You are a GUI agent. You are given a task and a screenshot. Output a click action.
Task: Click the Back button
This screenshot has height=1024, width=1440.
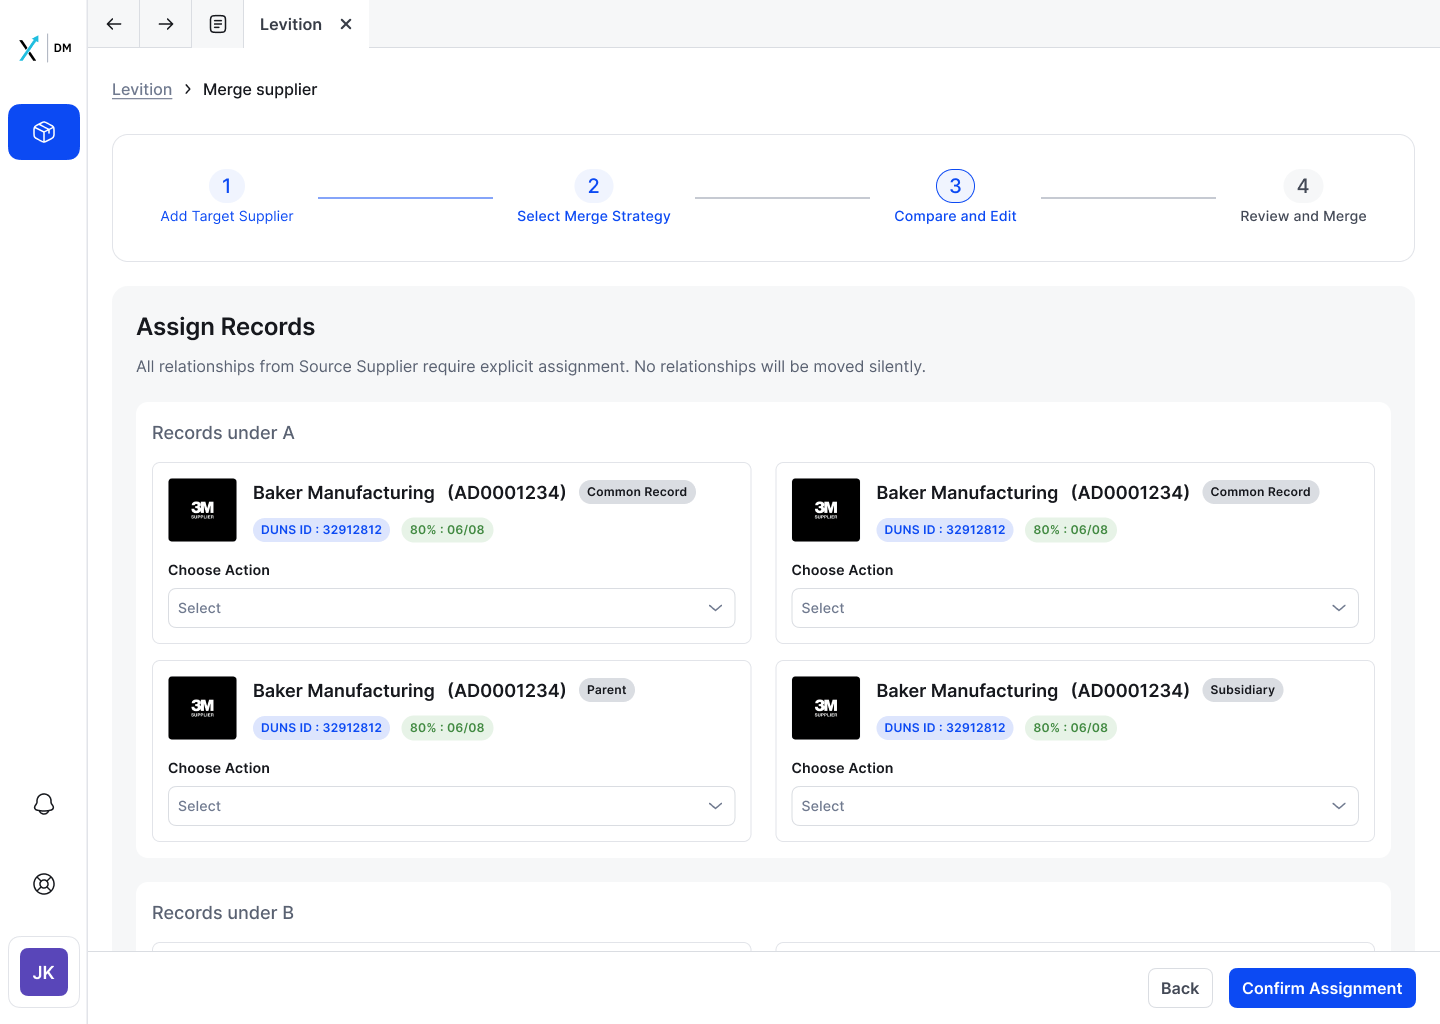pos(1180,988)
